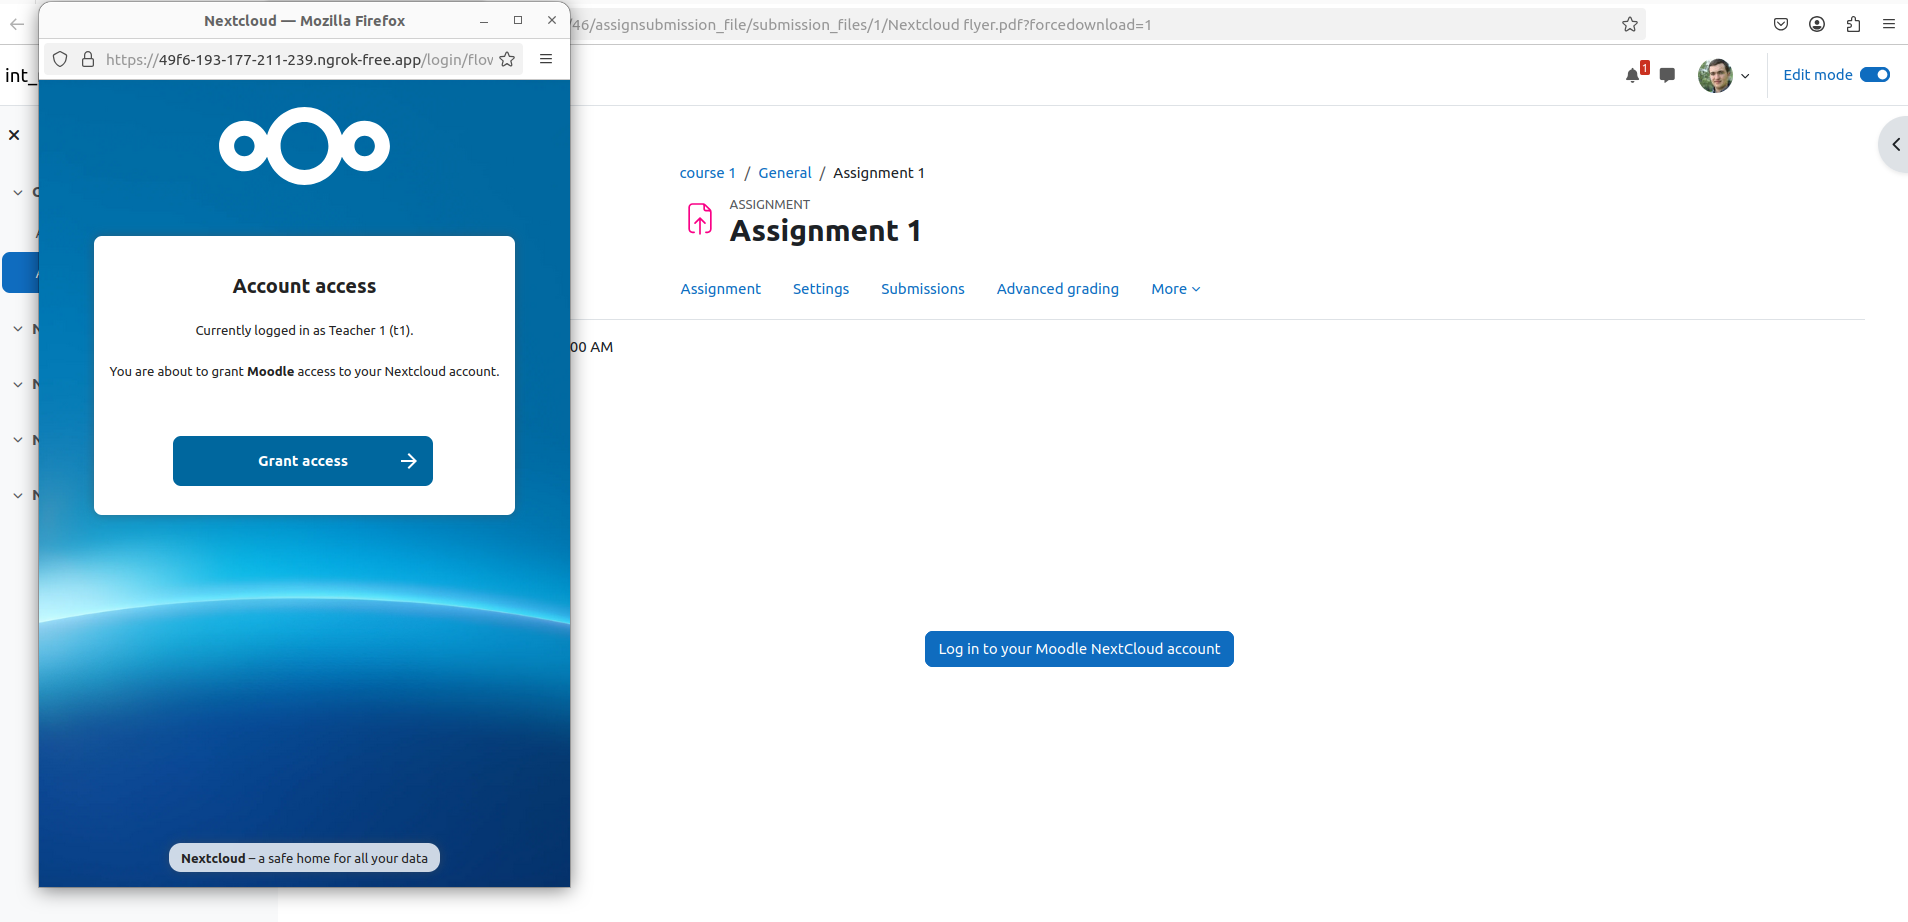Open the Firefox account icon
The image size is (1908, 922).
click(1817, 24)
